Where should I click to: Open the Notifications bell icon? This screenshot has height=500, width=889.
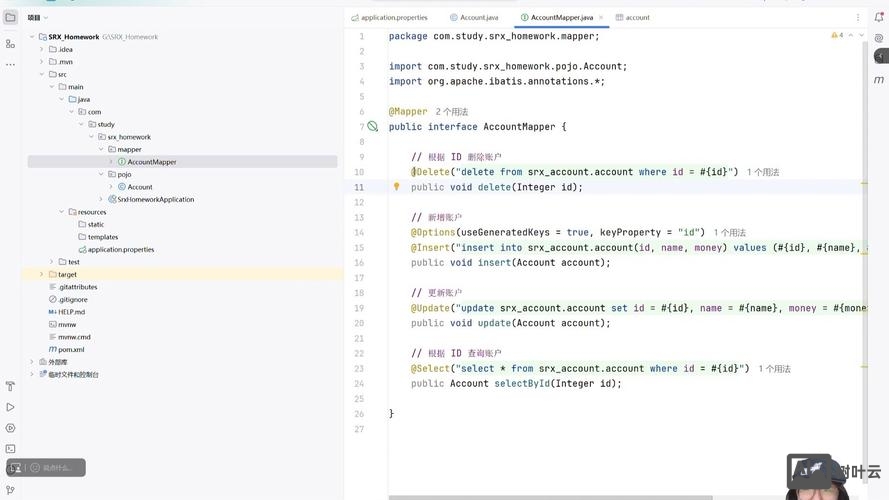(879, 17)
